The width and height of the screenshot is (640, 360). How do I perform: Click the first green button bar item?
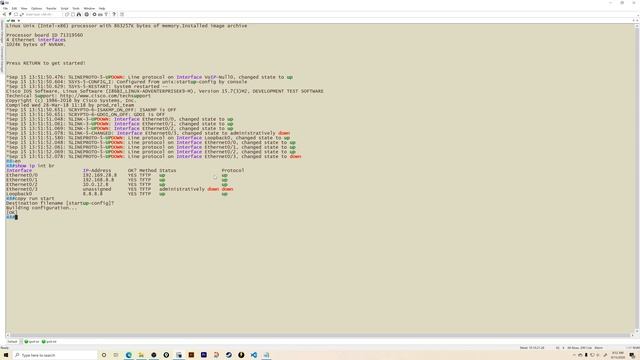tap(32, 342)
